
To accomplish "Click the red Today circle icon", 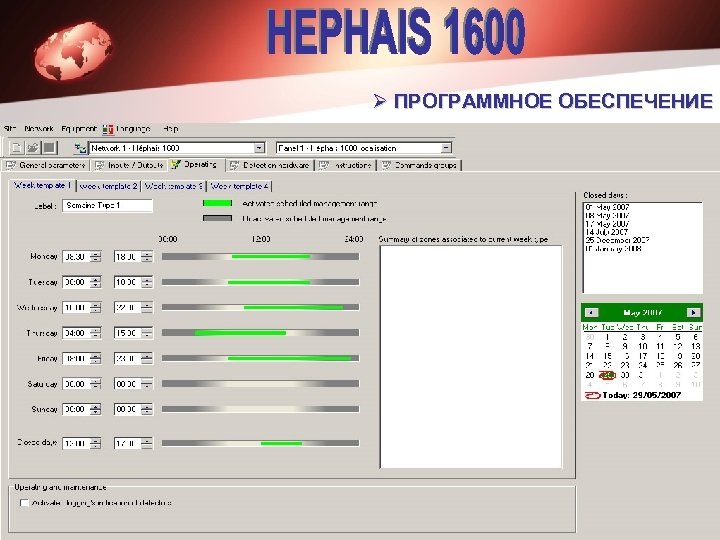I will point(592,395).
